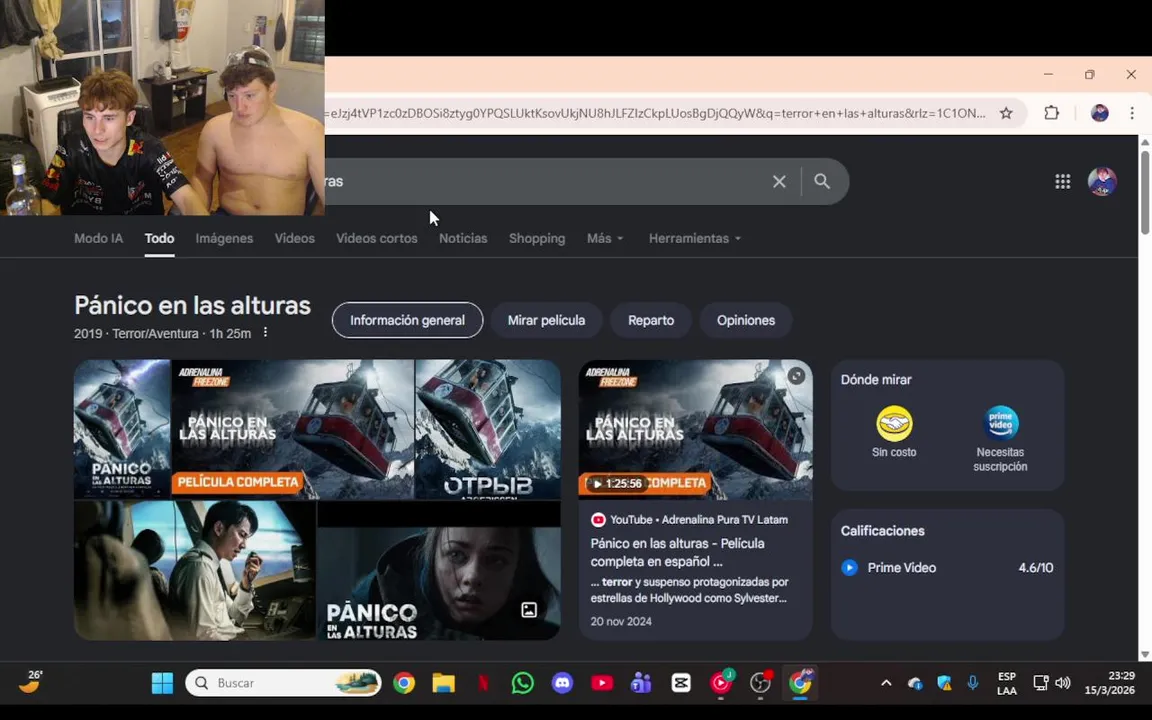This screenshot has height=720, width=1152.
Task: Click the scrollbar down arrow
Action: [1145, 655]
